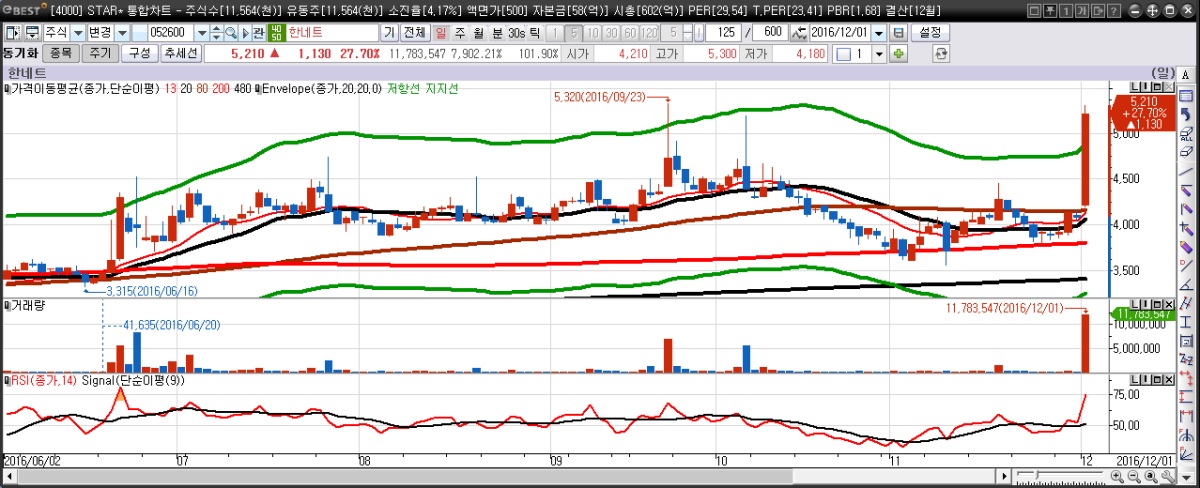Select the 주 weekly period toggle

tap(460, 32)
